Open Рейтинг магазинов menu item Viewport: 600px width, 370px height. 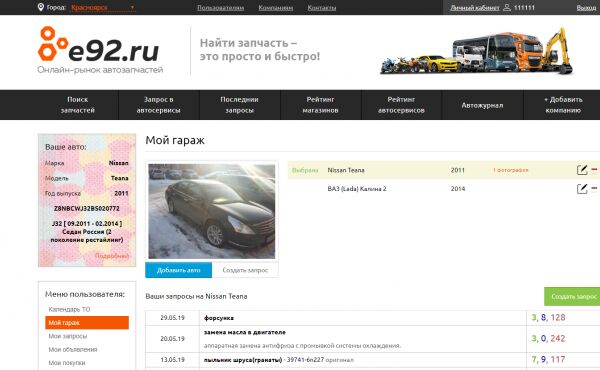coord(320,105)
